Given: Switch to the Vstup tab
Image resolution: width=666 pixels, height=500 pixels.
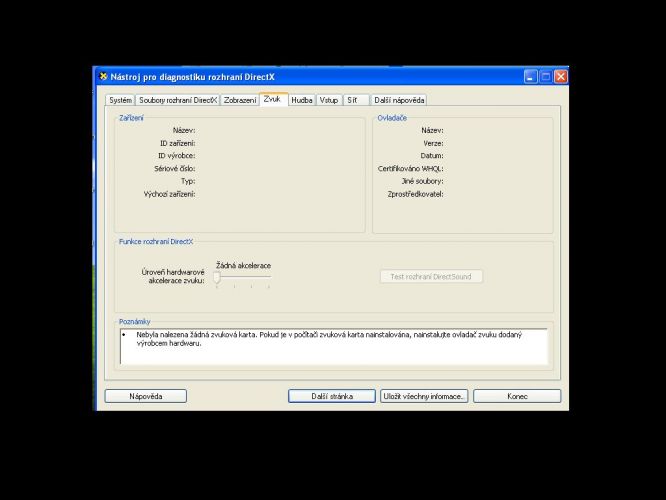Looking at the screenshot, I should [329, 100].
